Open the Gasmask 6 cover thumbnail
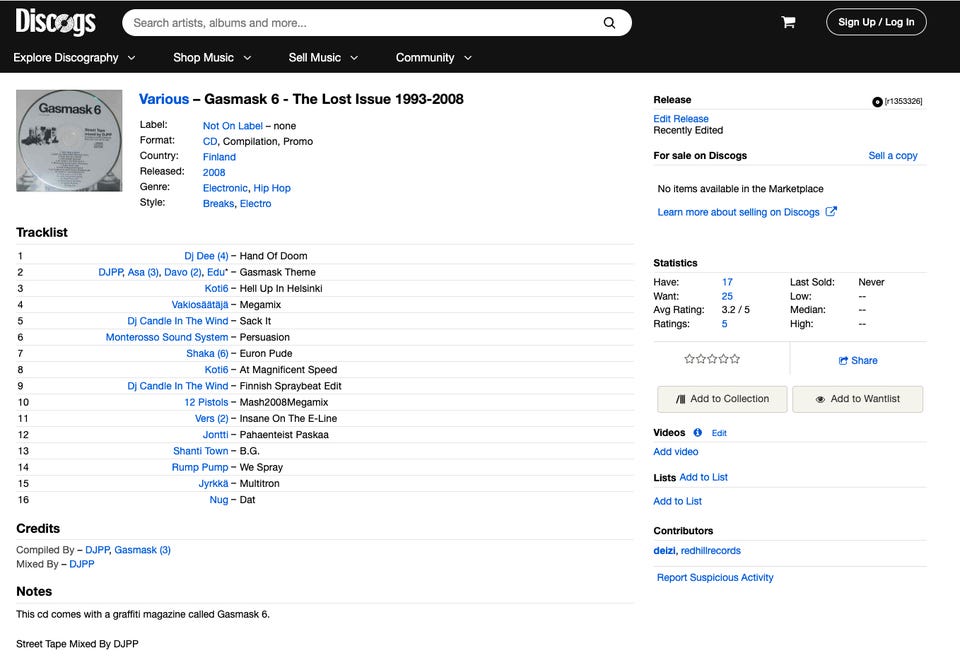The height and width of the screenshot is (665, 960). click(x=69, y=140)
